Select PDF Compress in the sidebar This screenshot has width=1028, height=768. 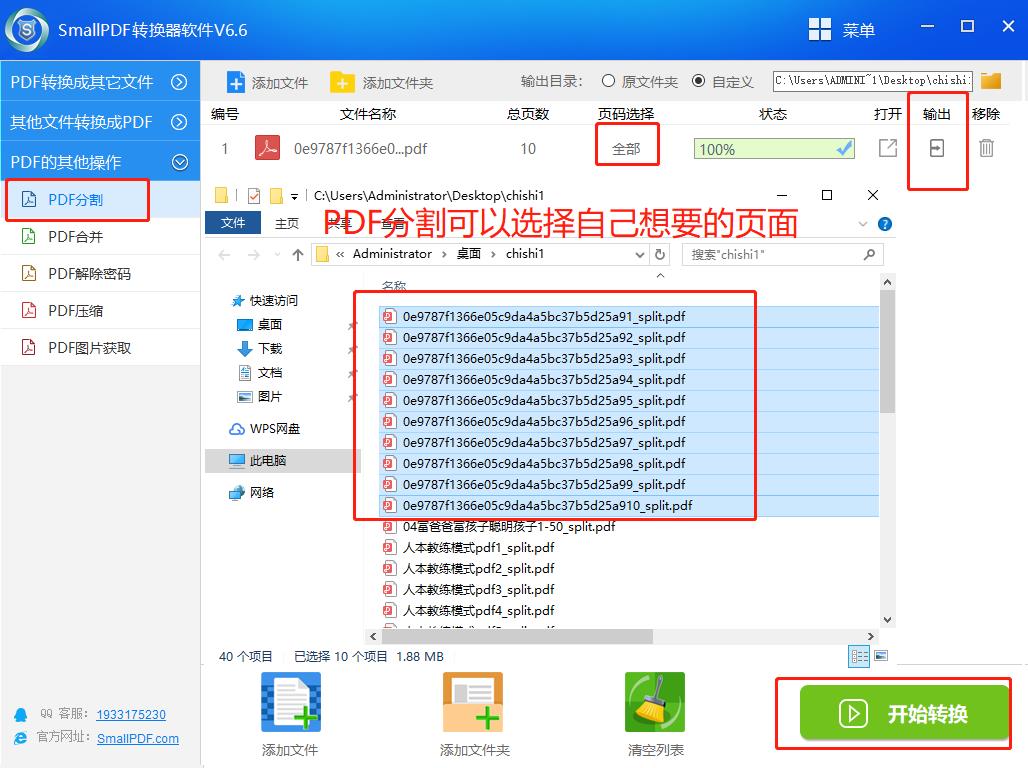[x=76, y=311]
